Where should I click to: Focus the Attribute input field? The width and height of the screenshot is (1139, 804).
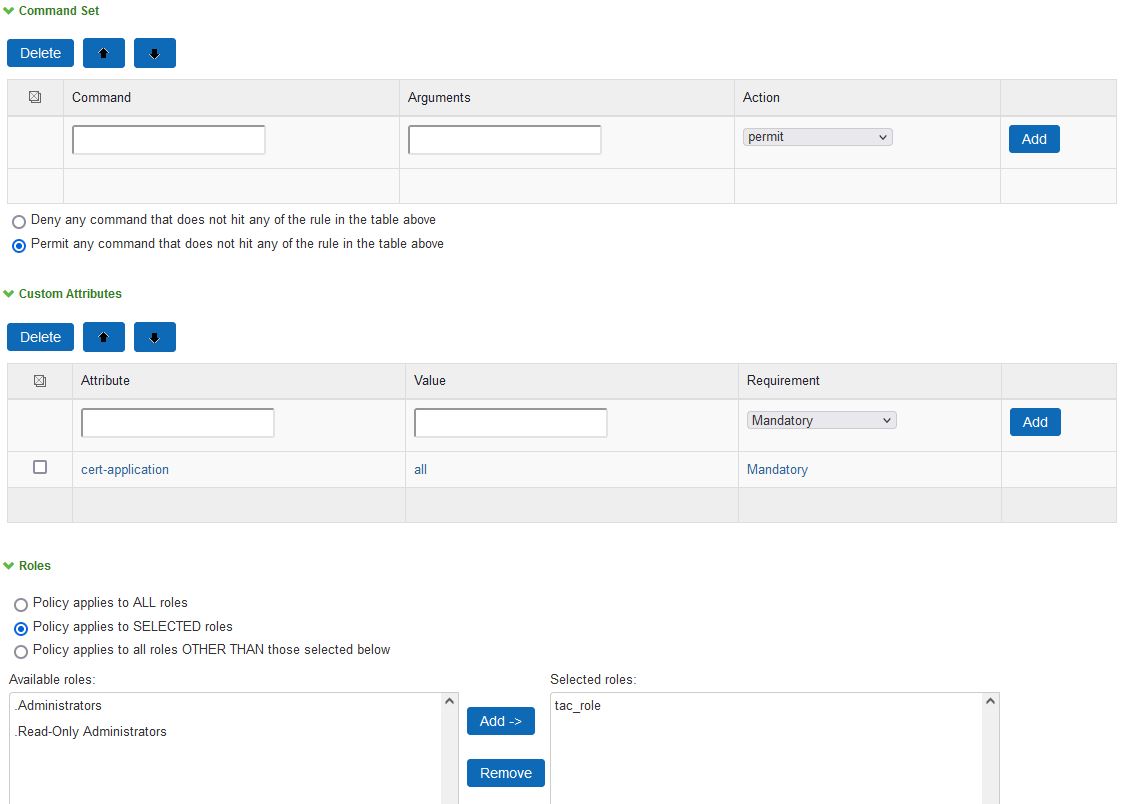point(178,423)
